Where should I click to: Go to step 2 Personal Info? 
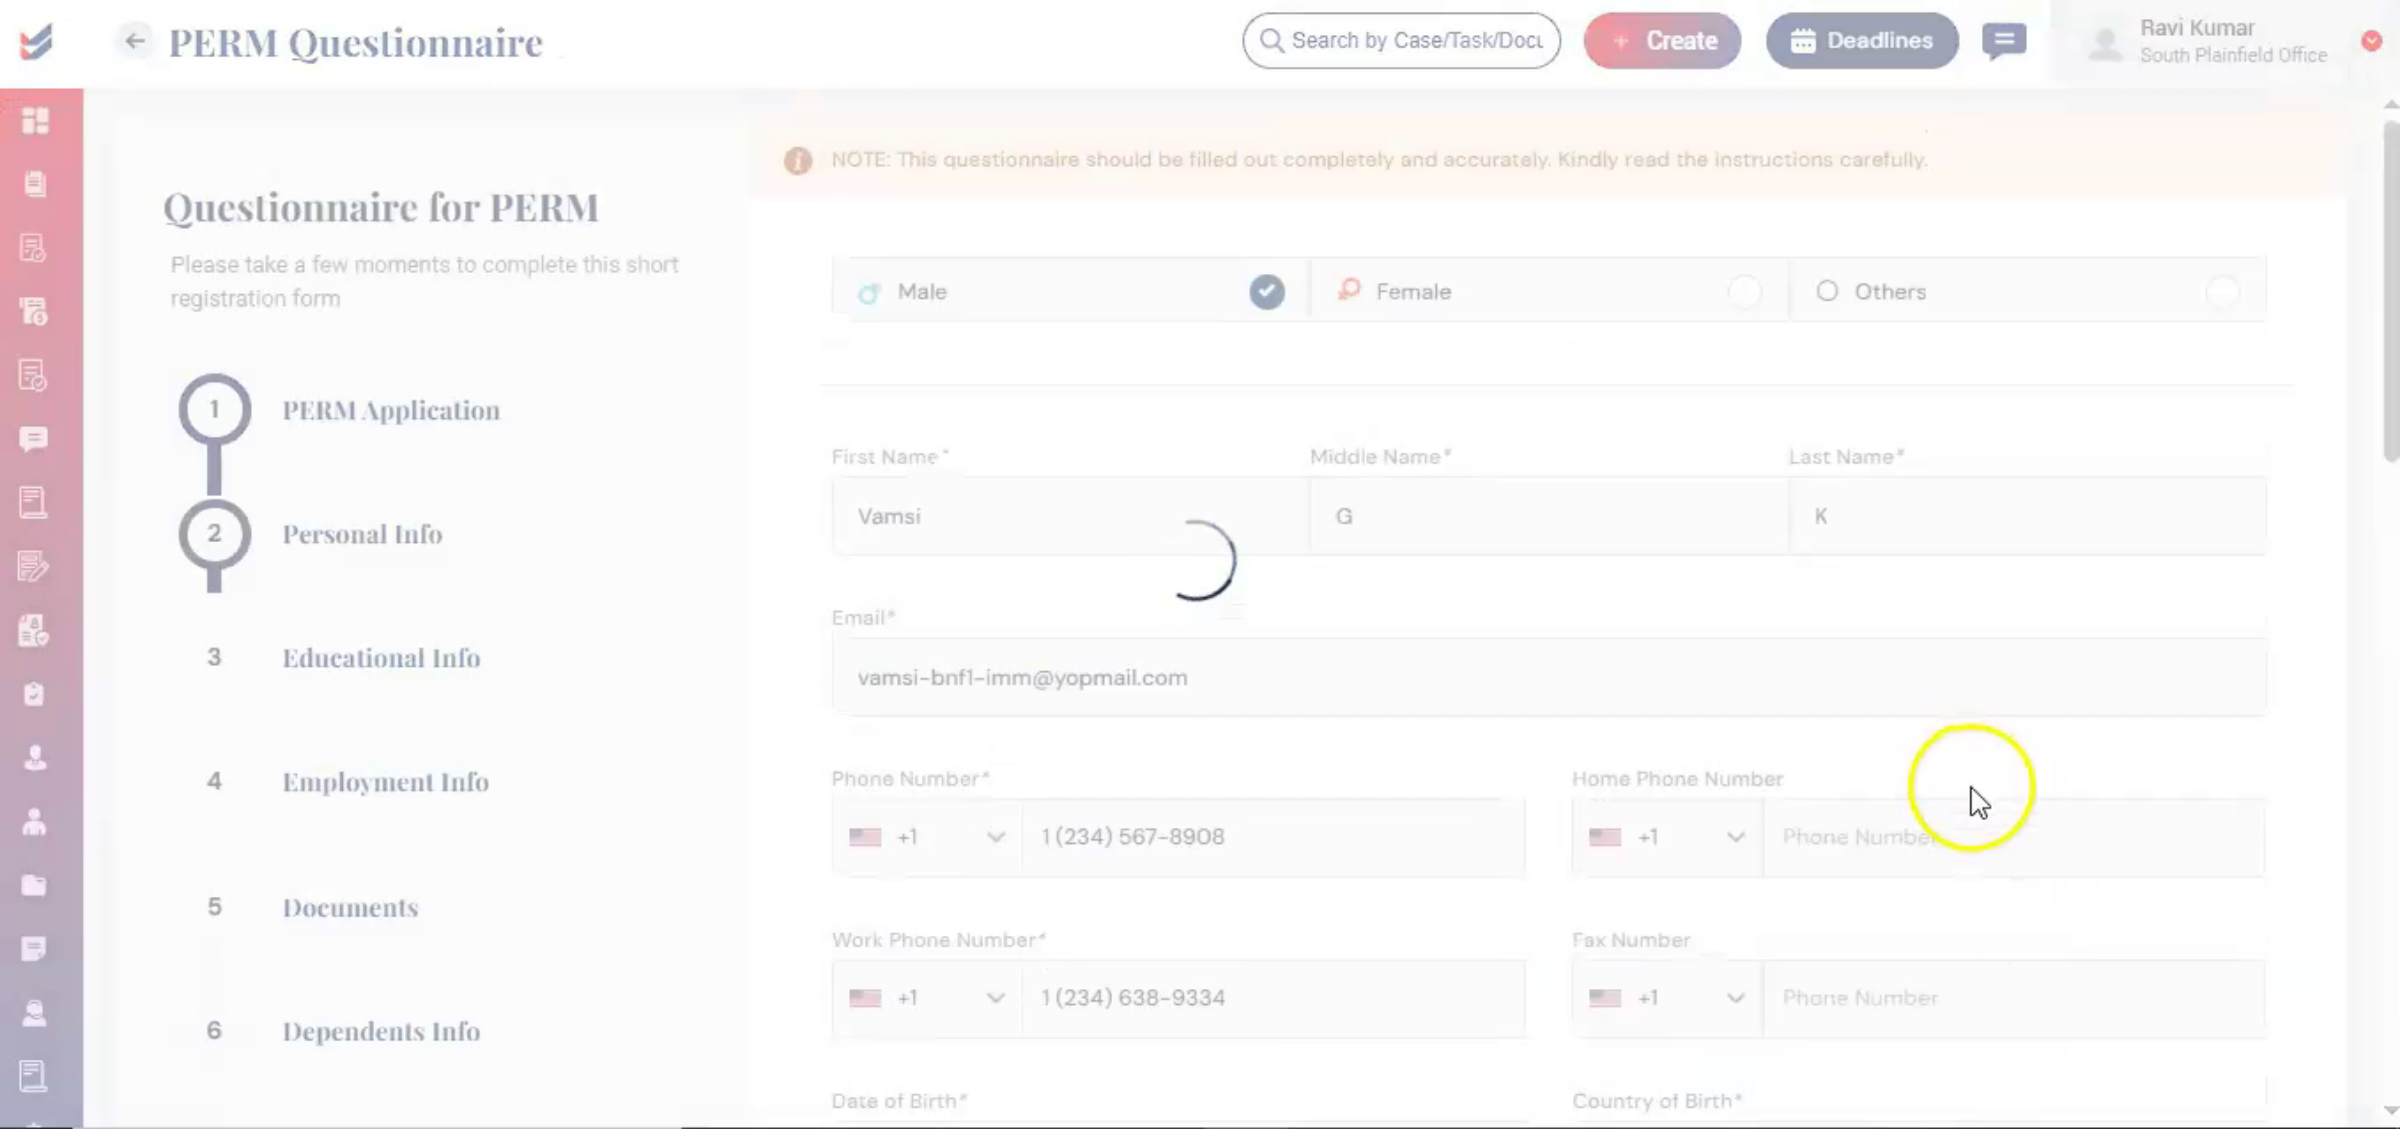coord(361,534)
